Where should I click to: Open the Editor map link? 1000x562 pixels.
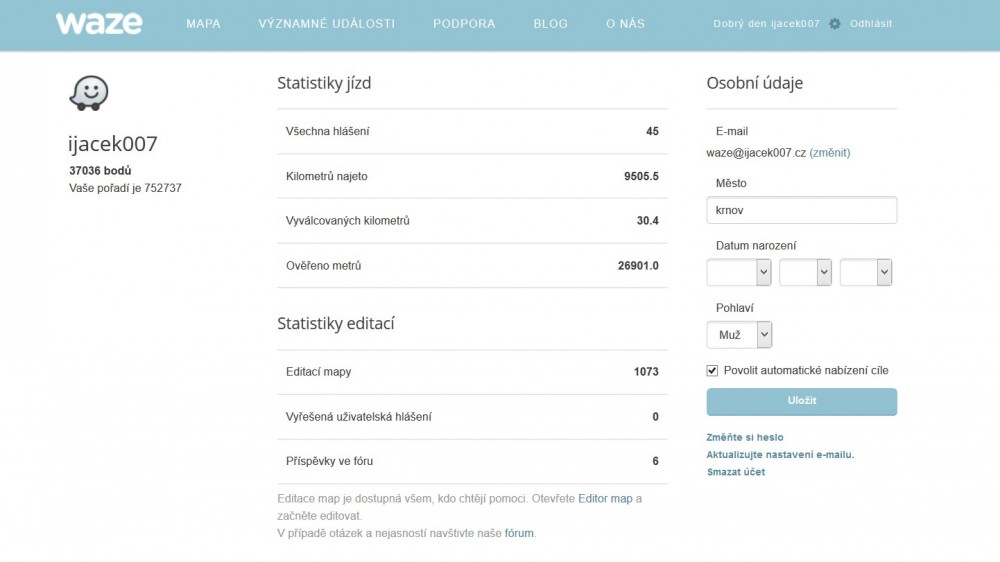click(x=605, y=498)
